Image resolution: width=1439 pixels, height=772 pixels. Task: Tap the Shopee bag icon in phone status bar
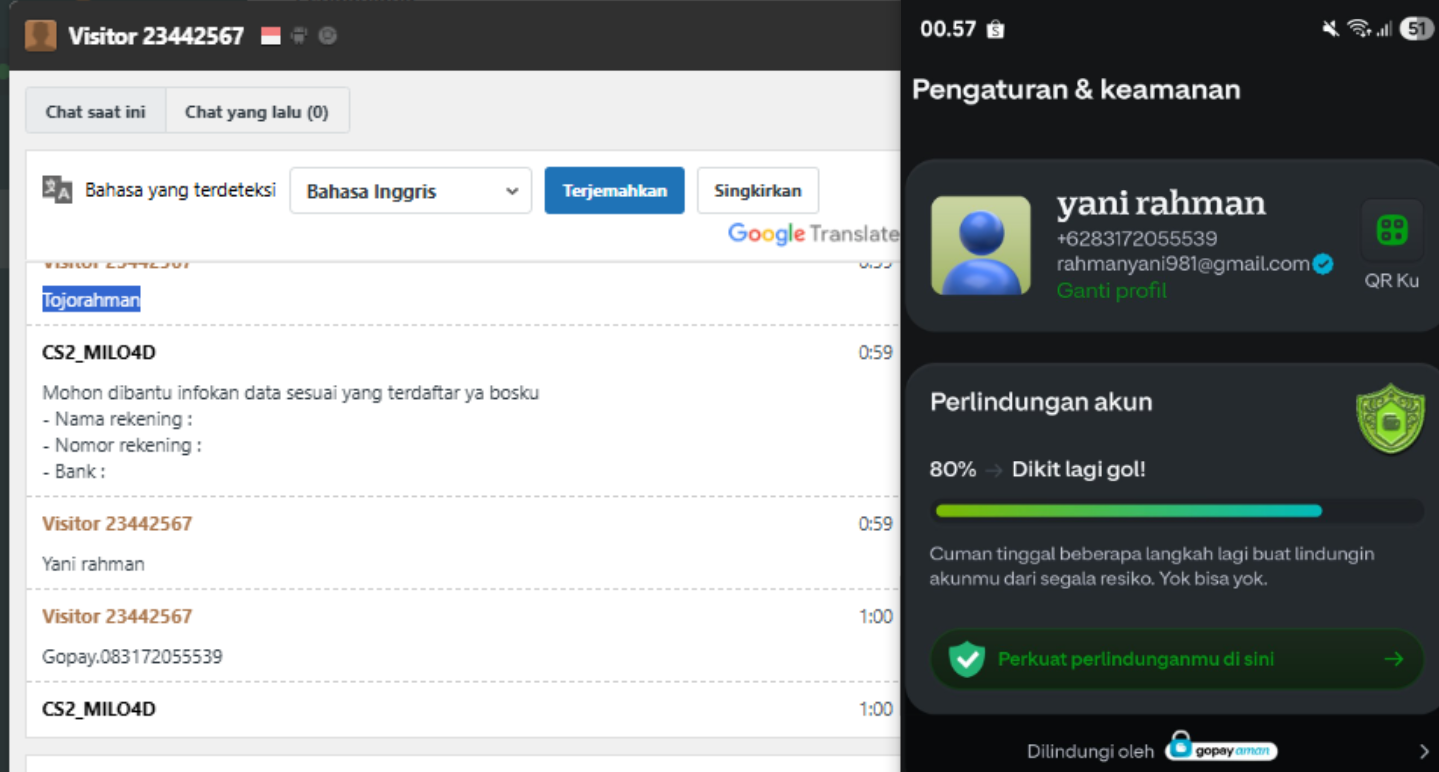point(995,29)
